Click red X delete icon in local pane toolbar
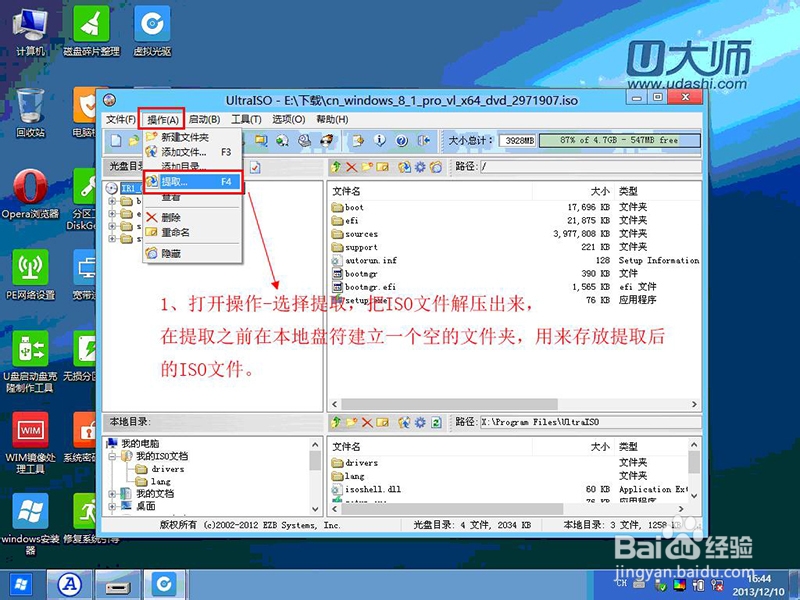This screenshot has width=800, height=600. coord(367,422)
